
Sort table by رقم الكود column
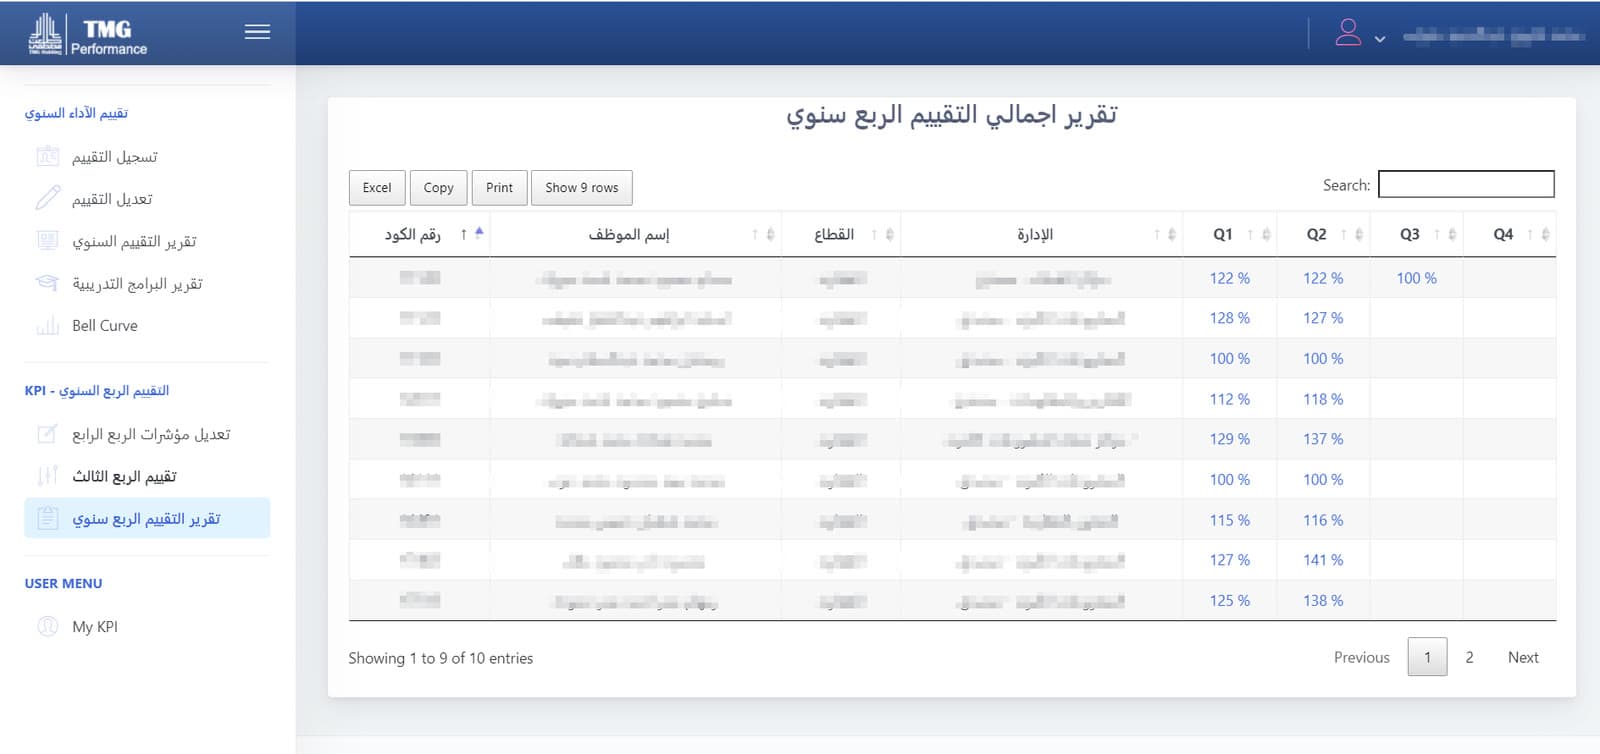click(x=419, y=234)
